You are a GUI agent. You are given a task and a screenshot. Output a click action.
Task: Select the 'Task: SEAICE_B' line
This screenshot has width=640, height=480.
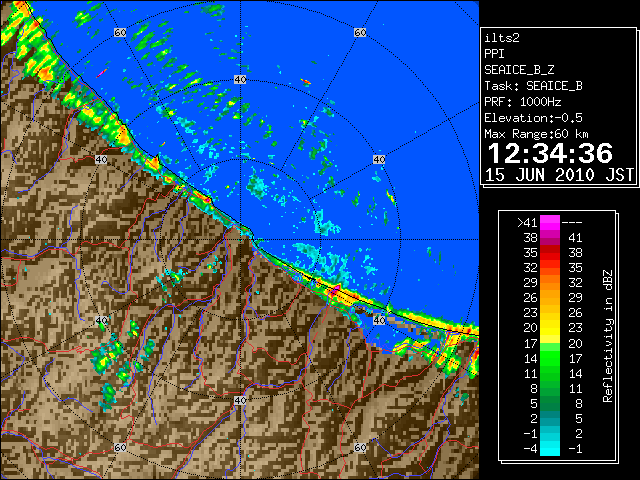(533, 86)
